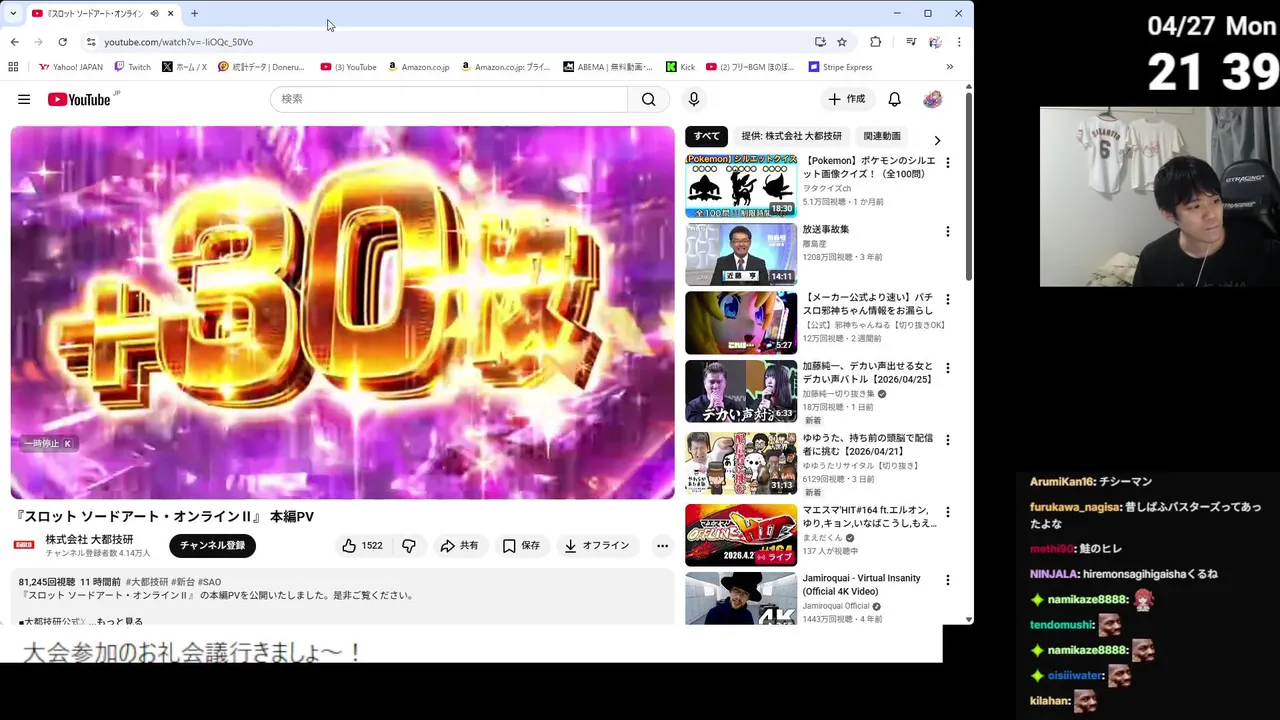Select the 提供: 株式会社 大都技研 chip
This screenshot has height=720, width=1280.
[791, 137]
